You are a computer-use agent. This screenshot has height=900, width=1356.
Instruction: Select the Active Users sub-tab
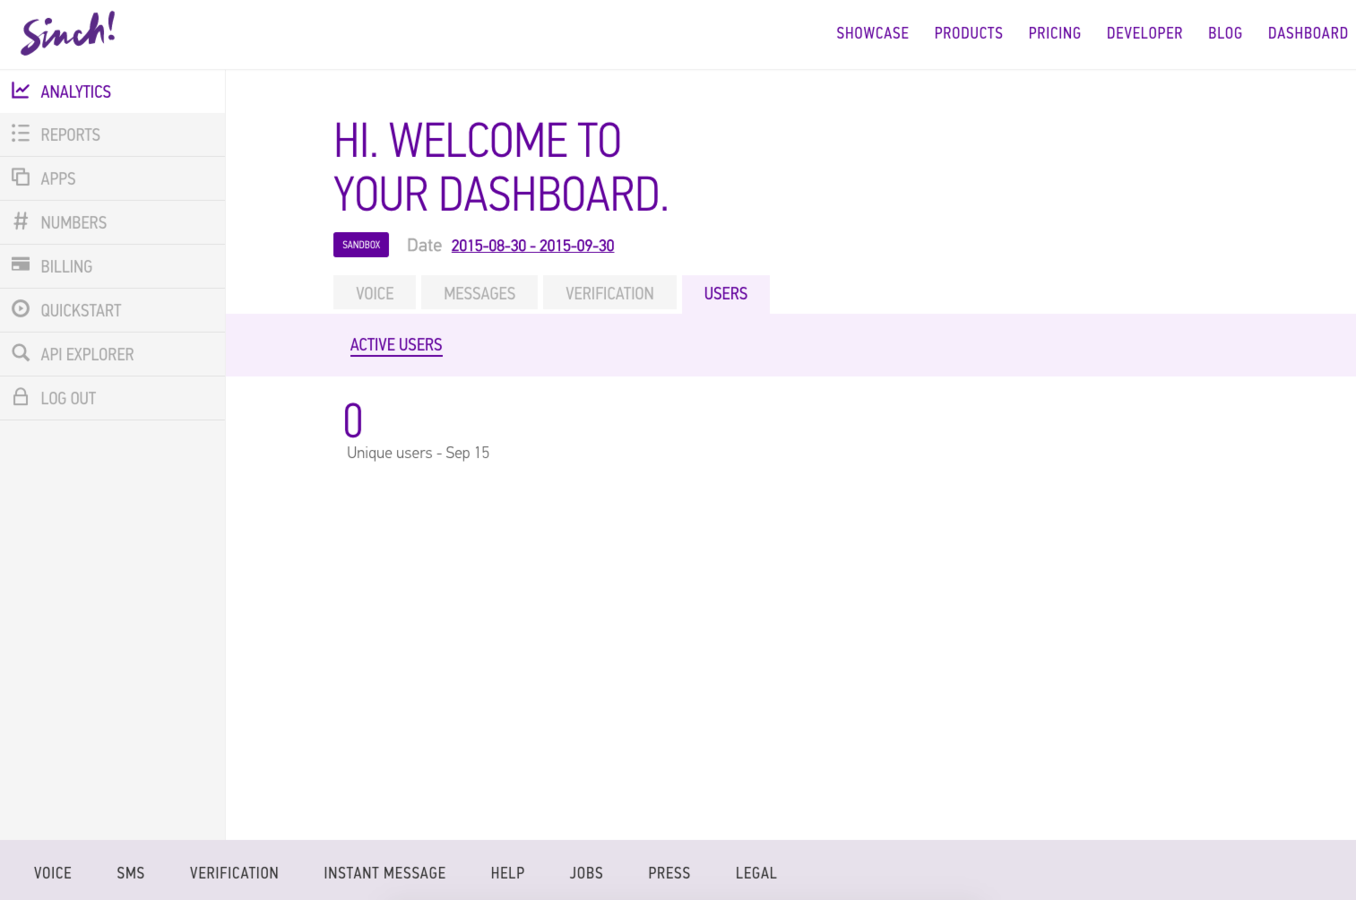point(396,345)
